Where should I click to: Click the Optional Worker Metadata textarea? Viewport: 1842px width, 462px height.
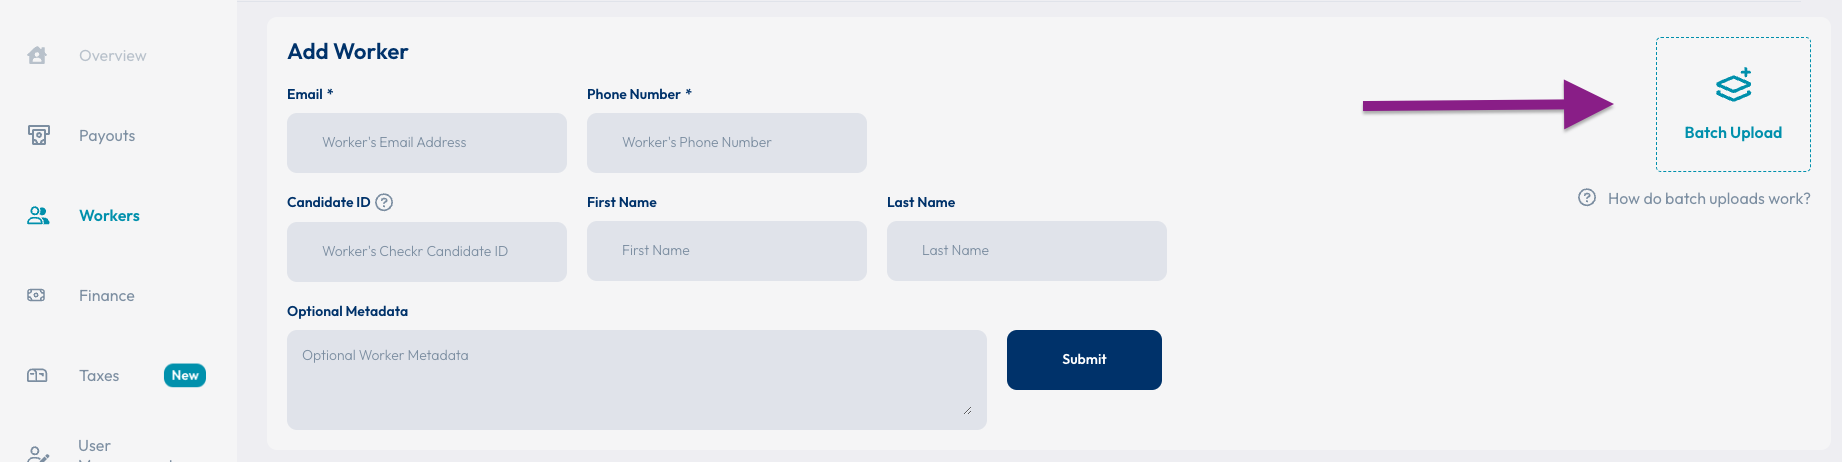point(637,380)
